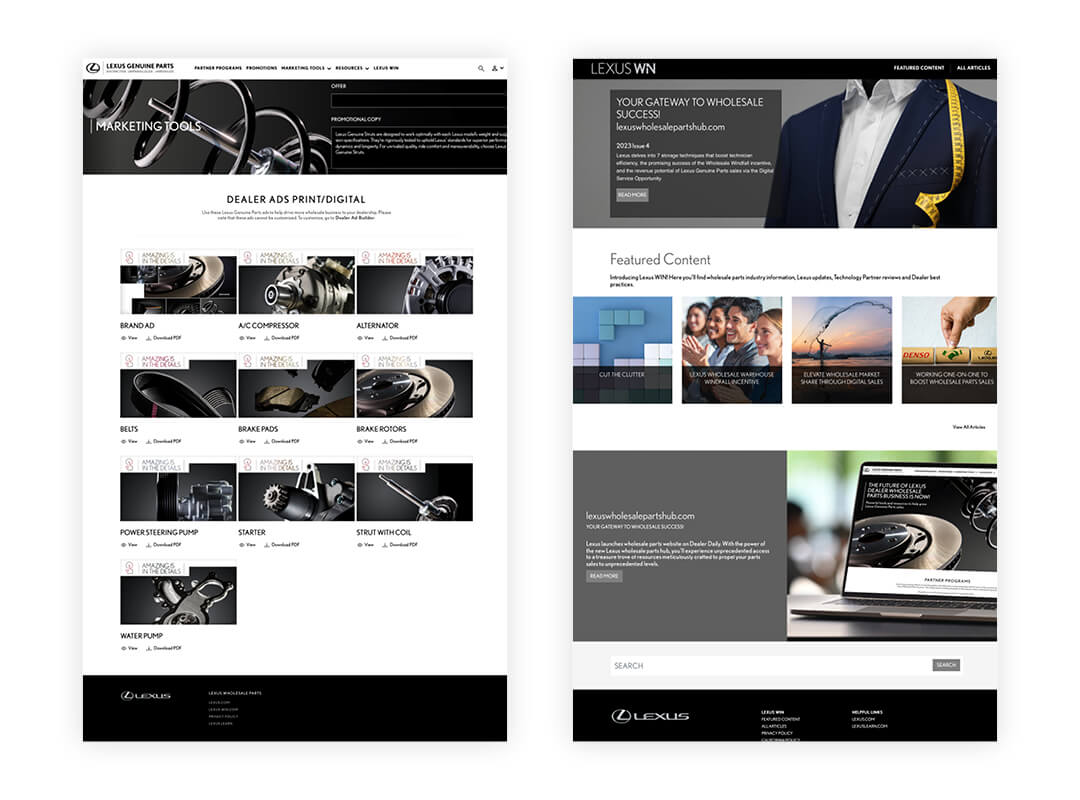Expand the Resources dropdown menu
This screenshot has height=800, width=1080.
tap(351, 69)
